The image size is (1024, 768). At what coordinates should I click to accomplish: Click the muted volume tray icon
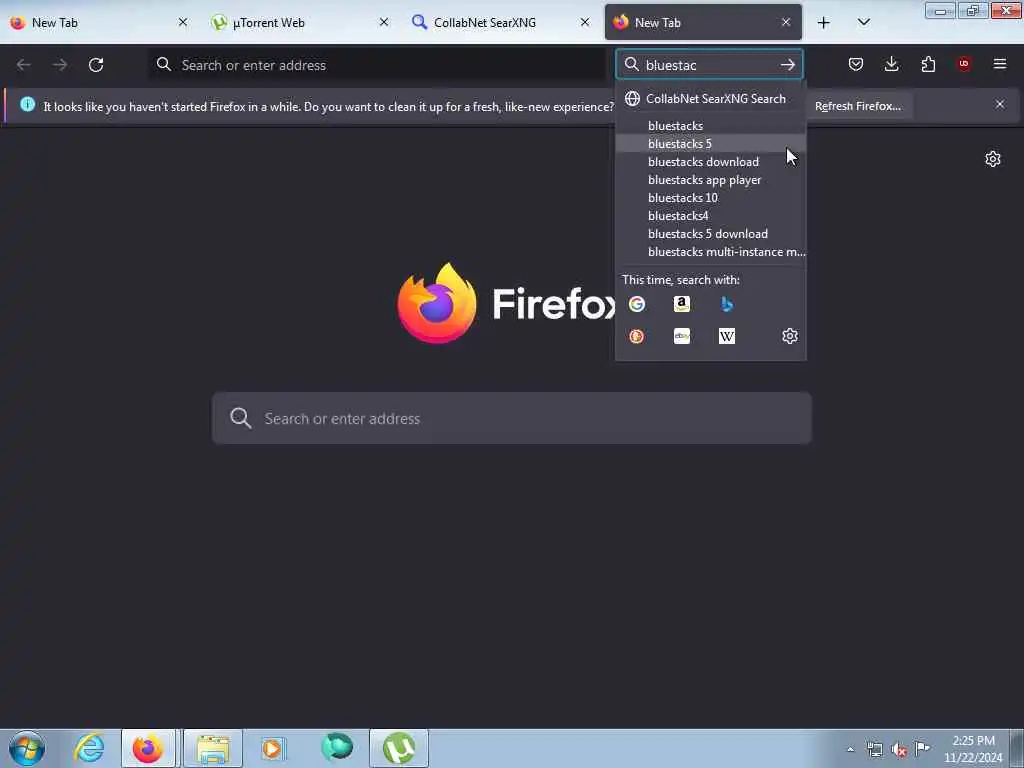[899, 749]
